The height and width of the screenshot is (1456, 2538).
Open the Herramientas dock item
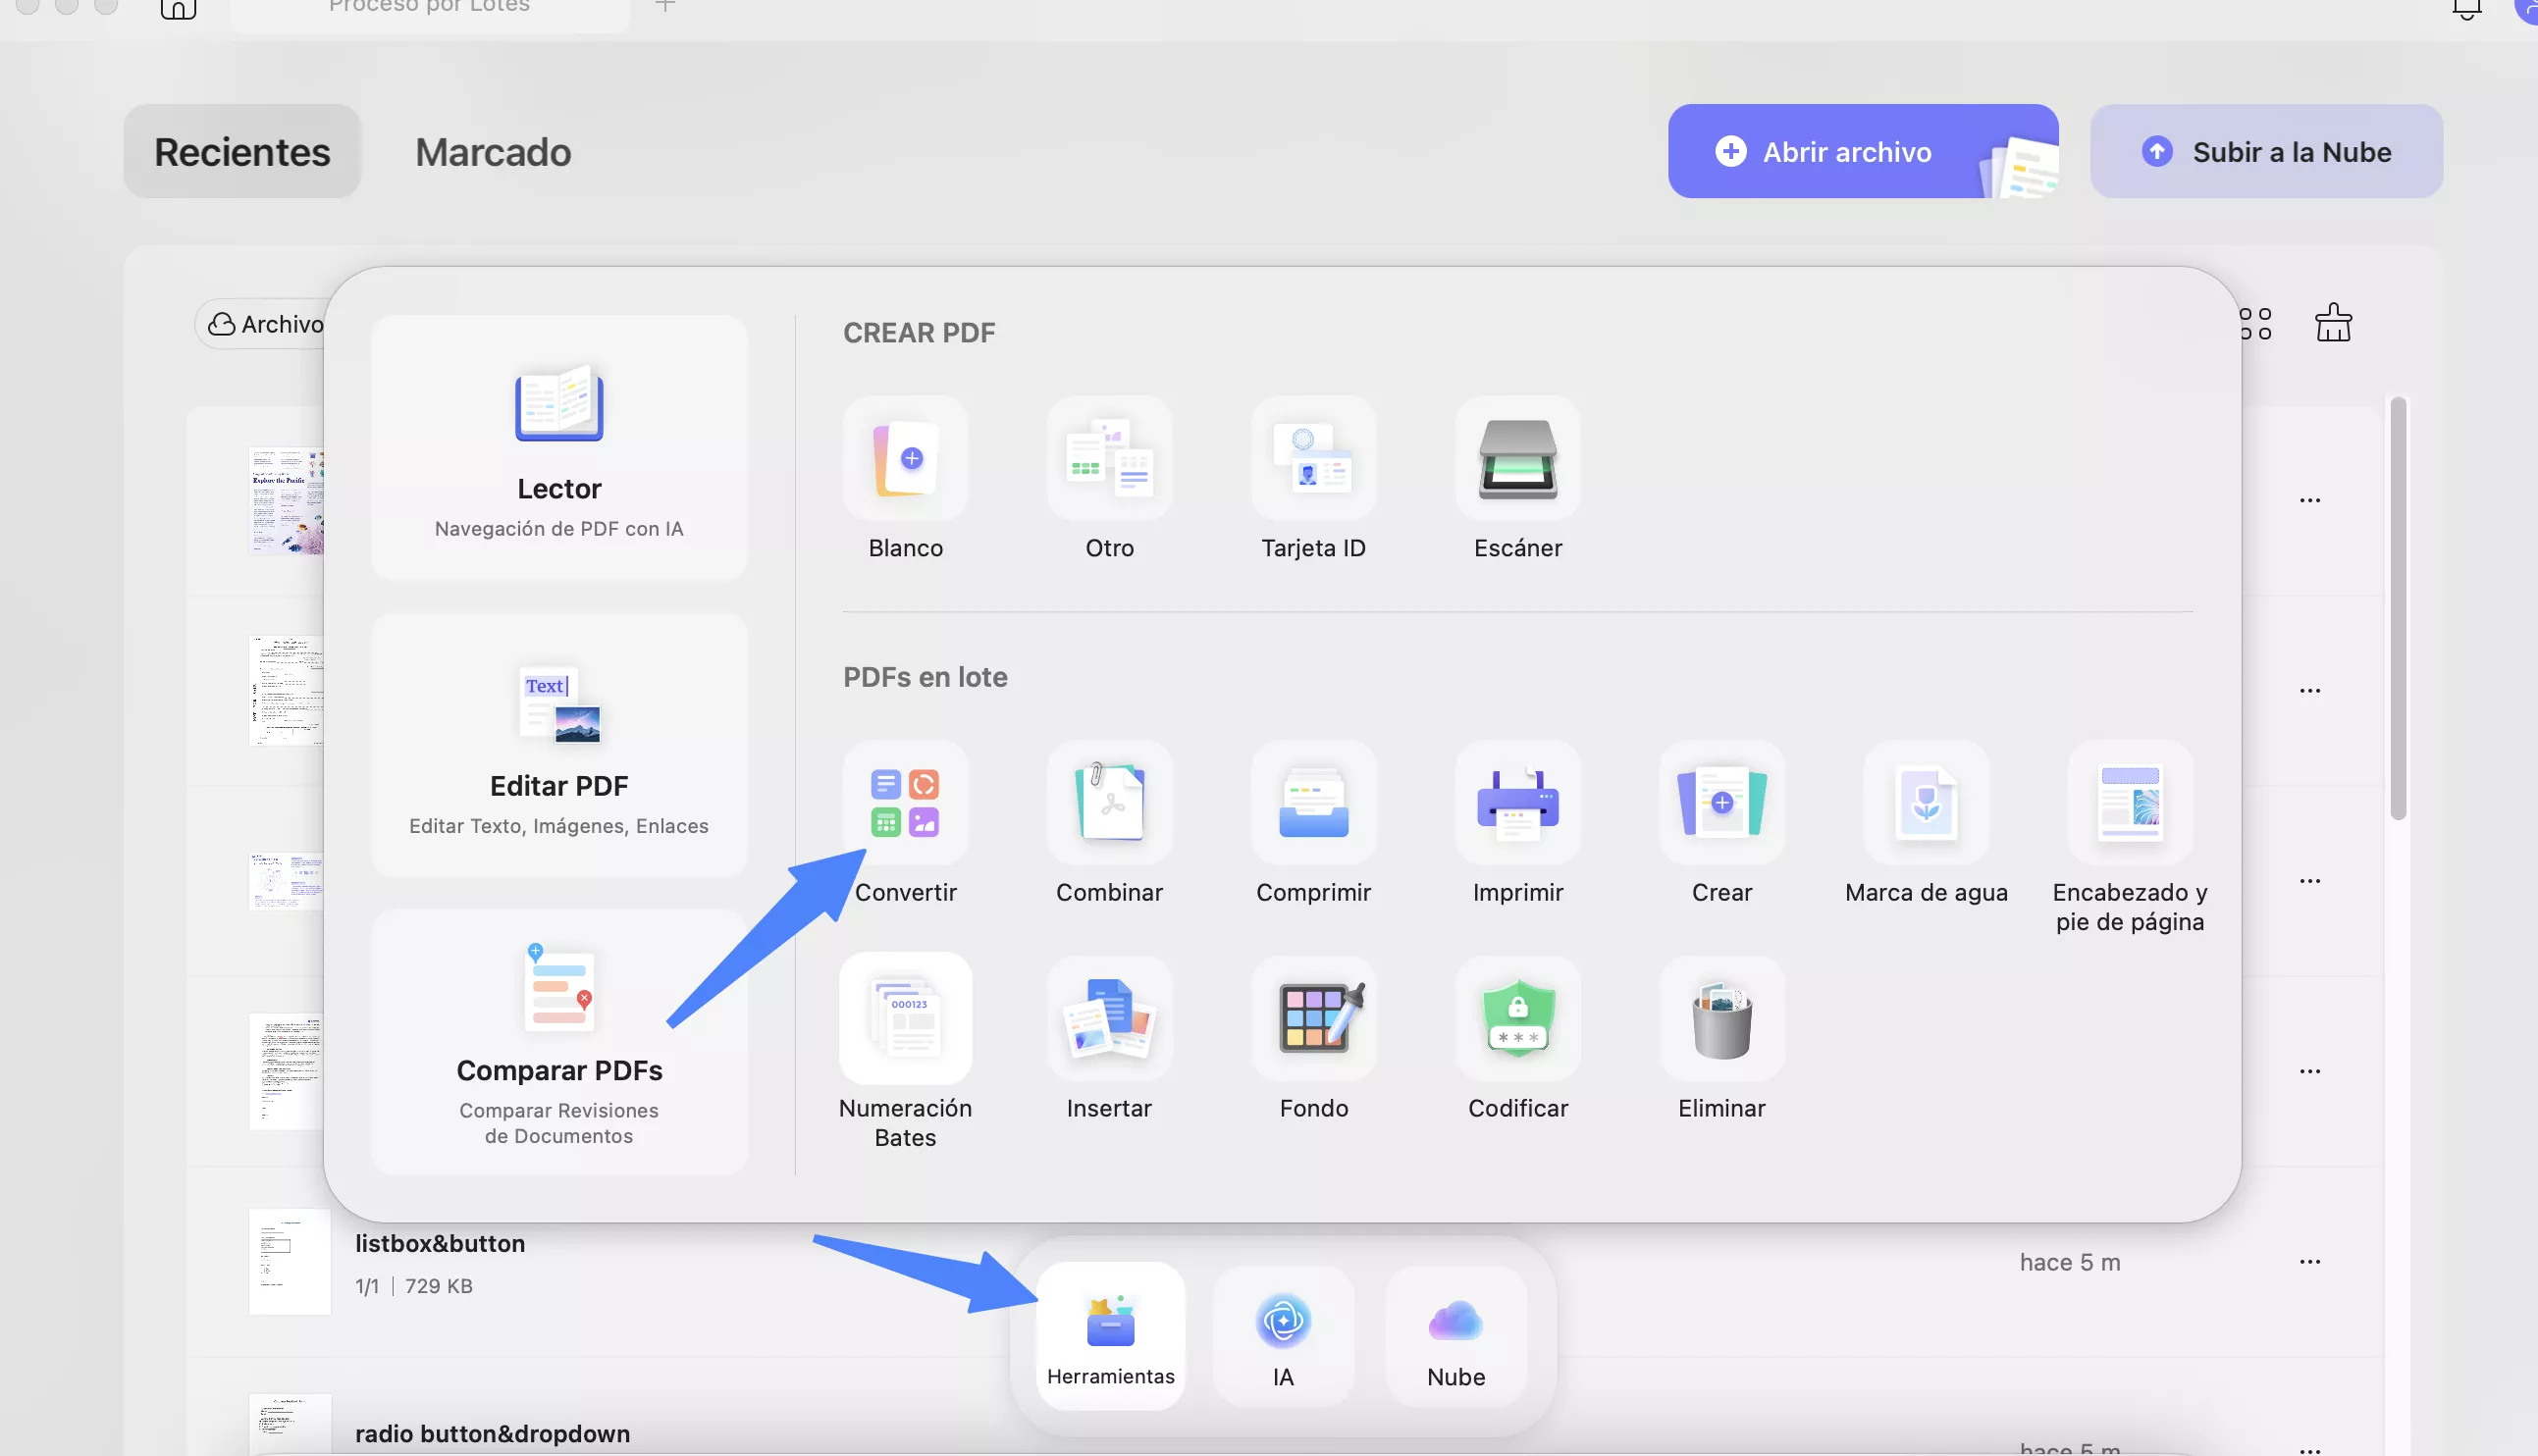[x=1110, y=1336]
